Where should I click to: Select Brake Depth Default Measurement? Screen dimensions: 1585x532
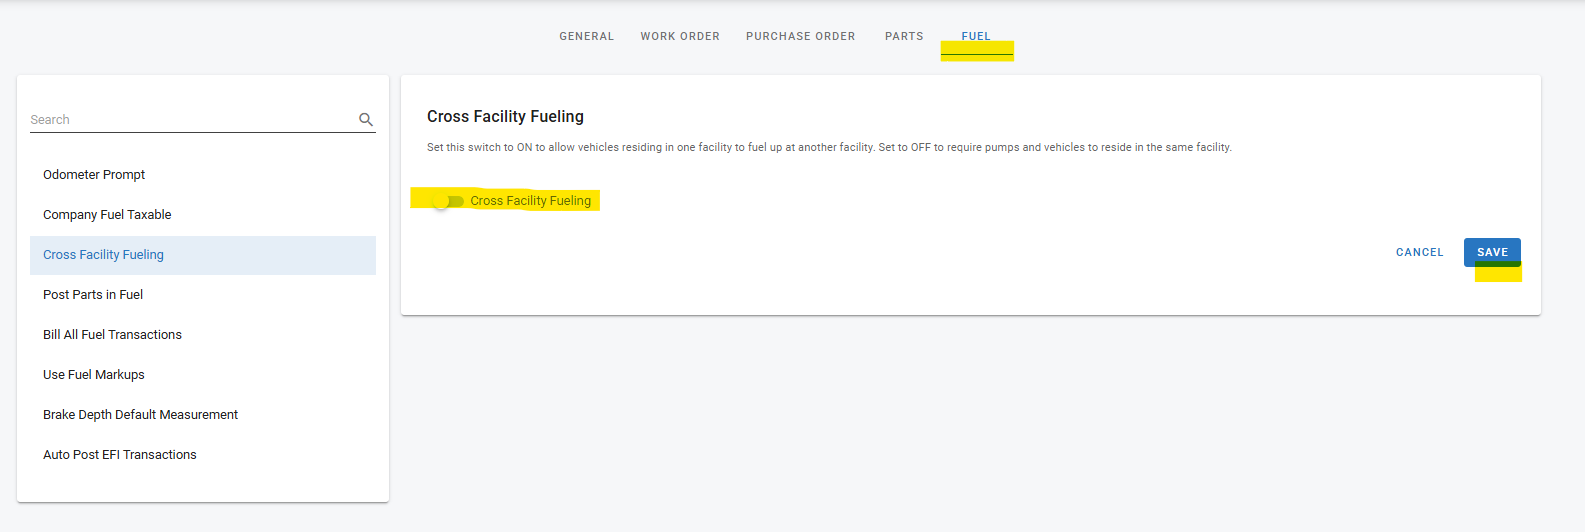[x=140, y=415]
